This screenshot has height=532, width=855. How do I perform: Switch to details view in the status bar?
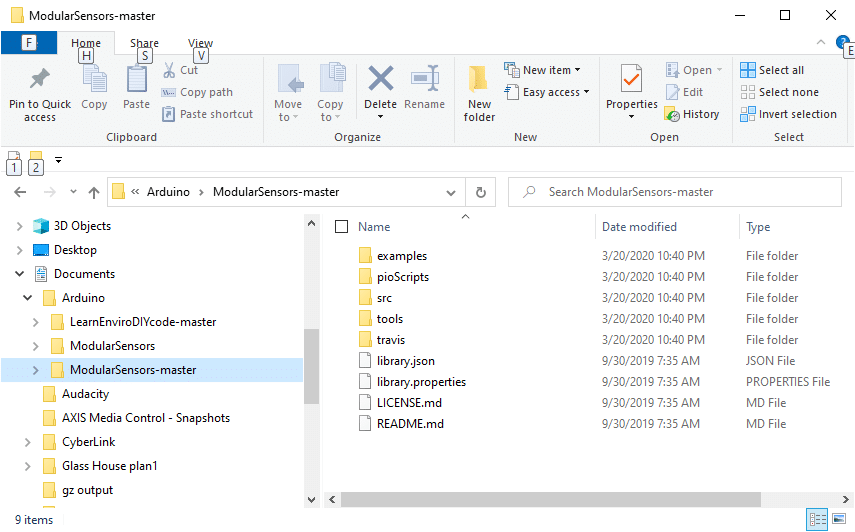(x=817, y=520)
